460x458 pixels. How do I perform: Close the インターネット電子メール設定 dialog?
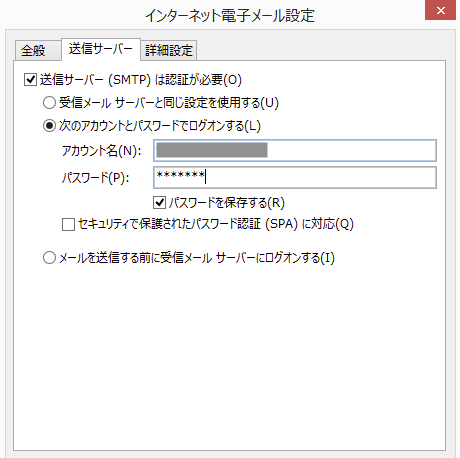coord(440,10)
